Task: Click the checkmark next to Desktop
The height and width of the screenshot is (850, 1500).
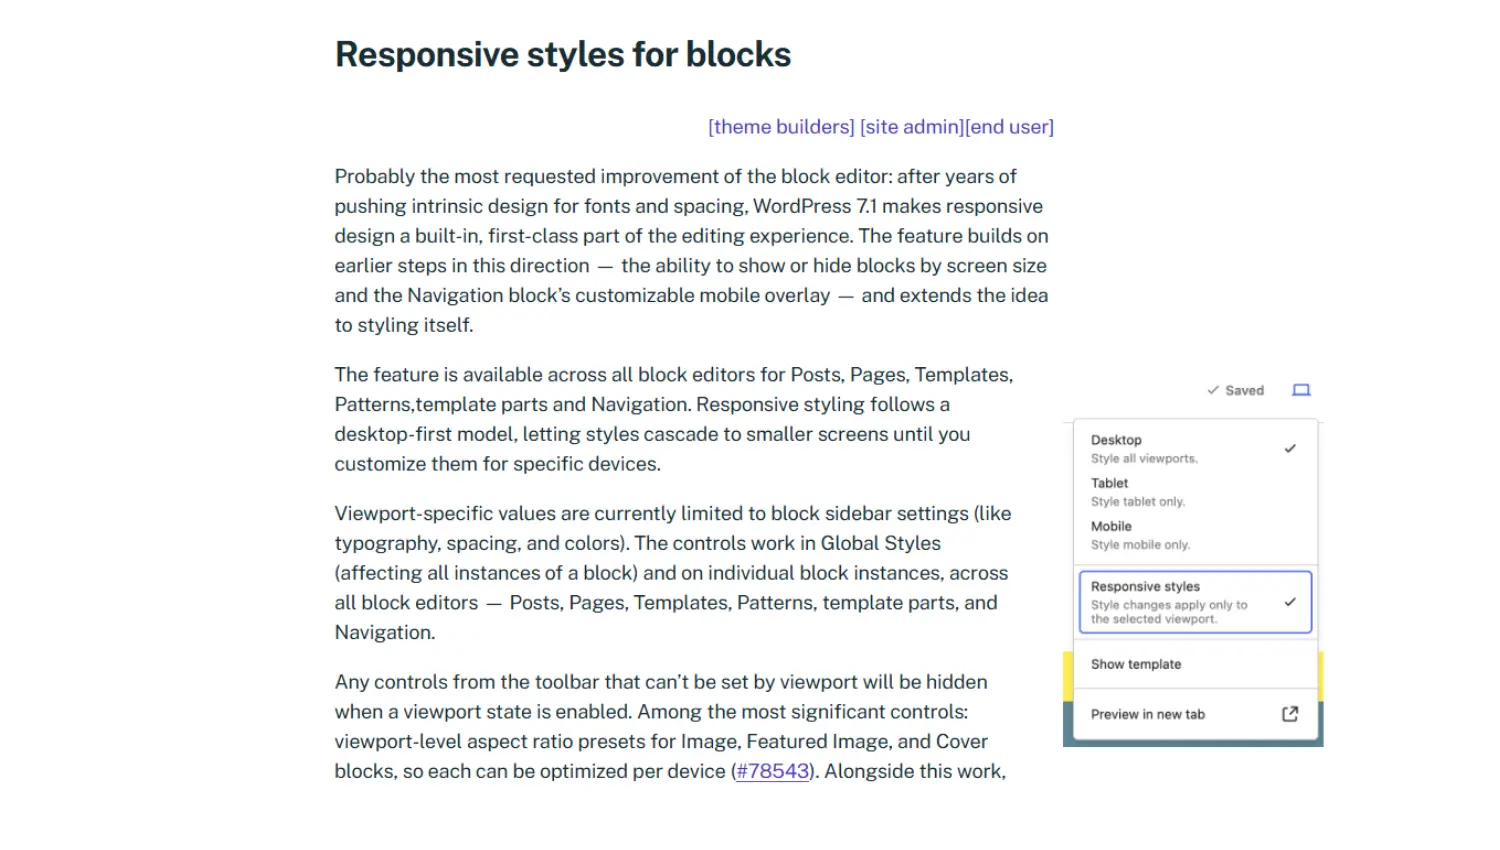Action: (1290, 449)
